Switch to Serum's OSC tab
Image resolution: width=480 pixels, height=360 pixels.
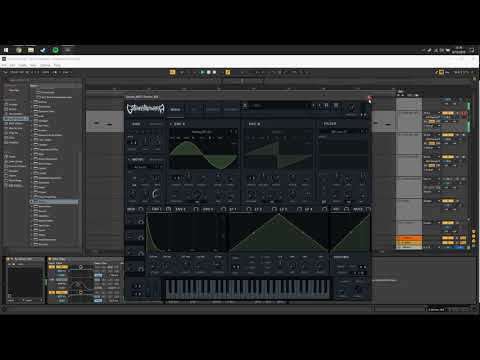(175, 110)
